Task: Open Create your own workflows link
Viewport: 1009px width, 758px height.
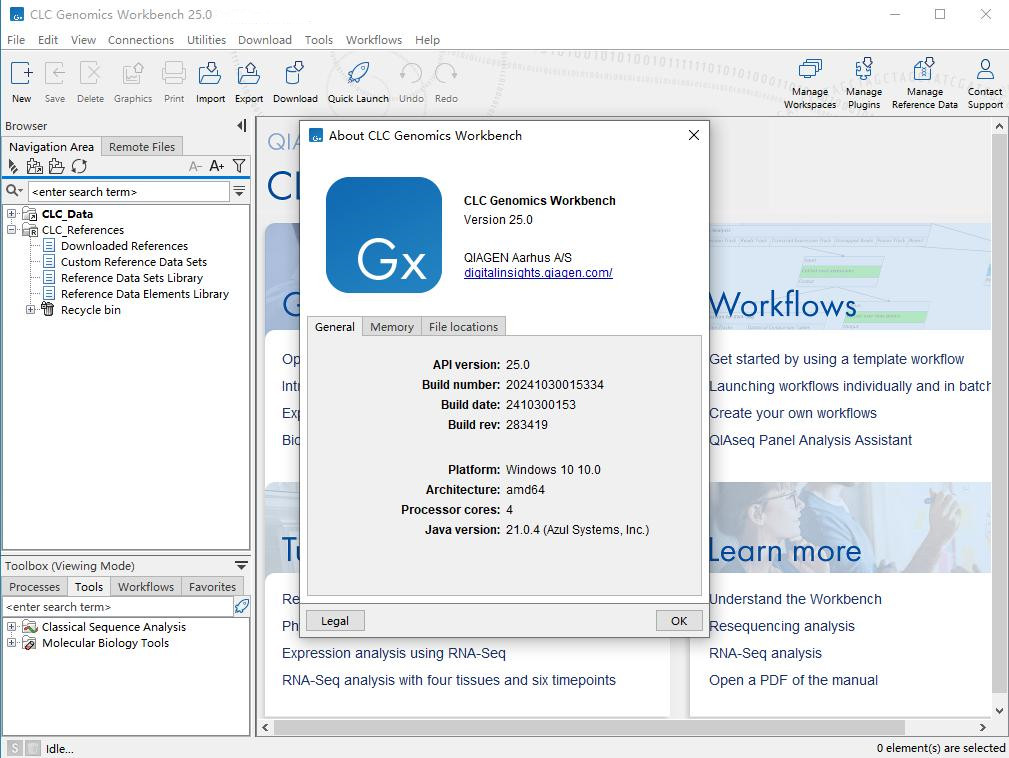Action: 793,413
